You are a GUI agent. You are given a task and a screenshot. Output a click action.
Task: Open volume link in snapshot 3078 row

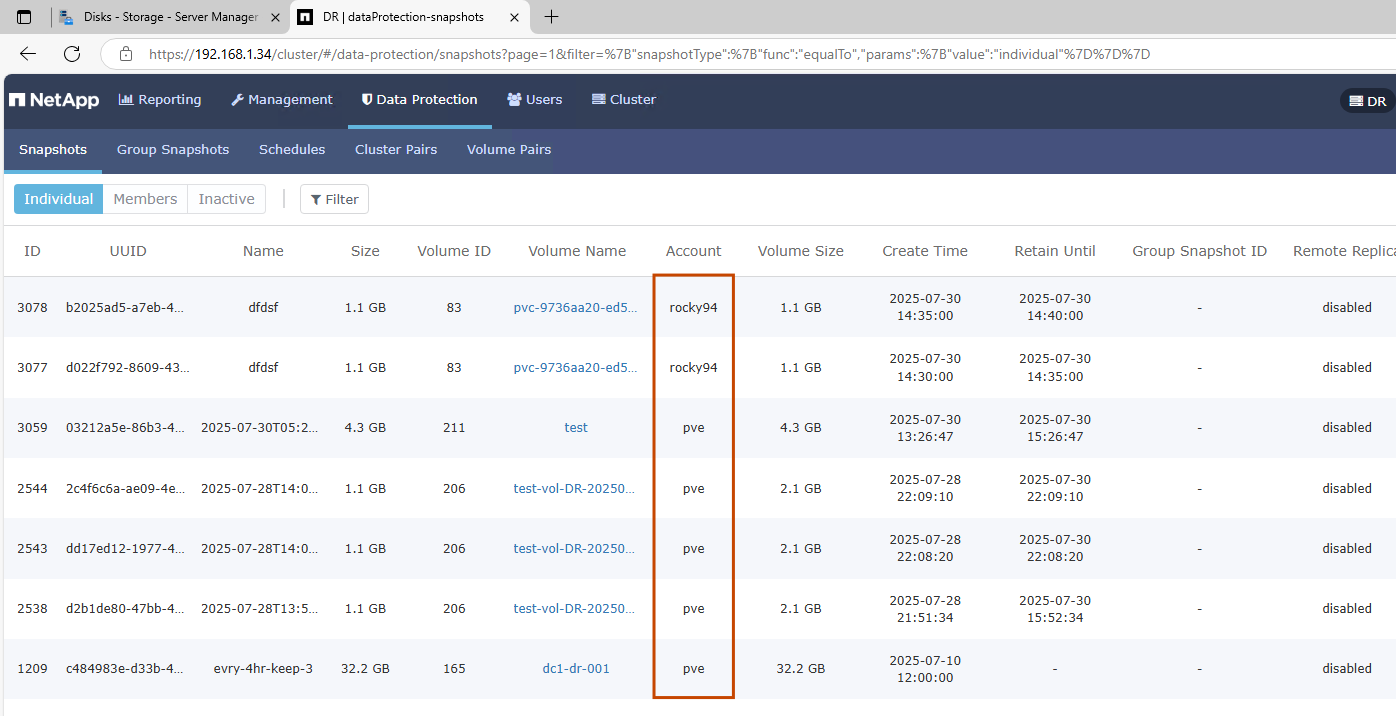576,307
